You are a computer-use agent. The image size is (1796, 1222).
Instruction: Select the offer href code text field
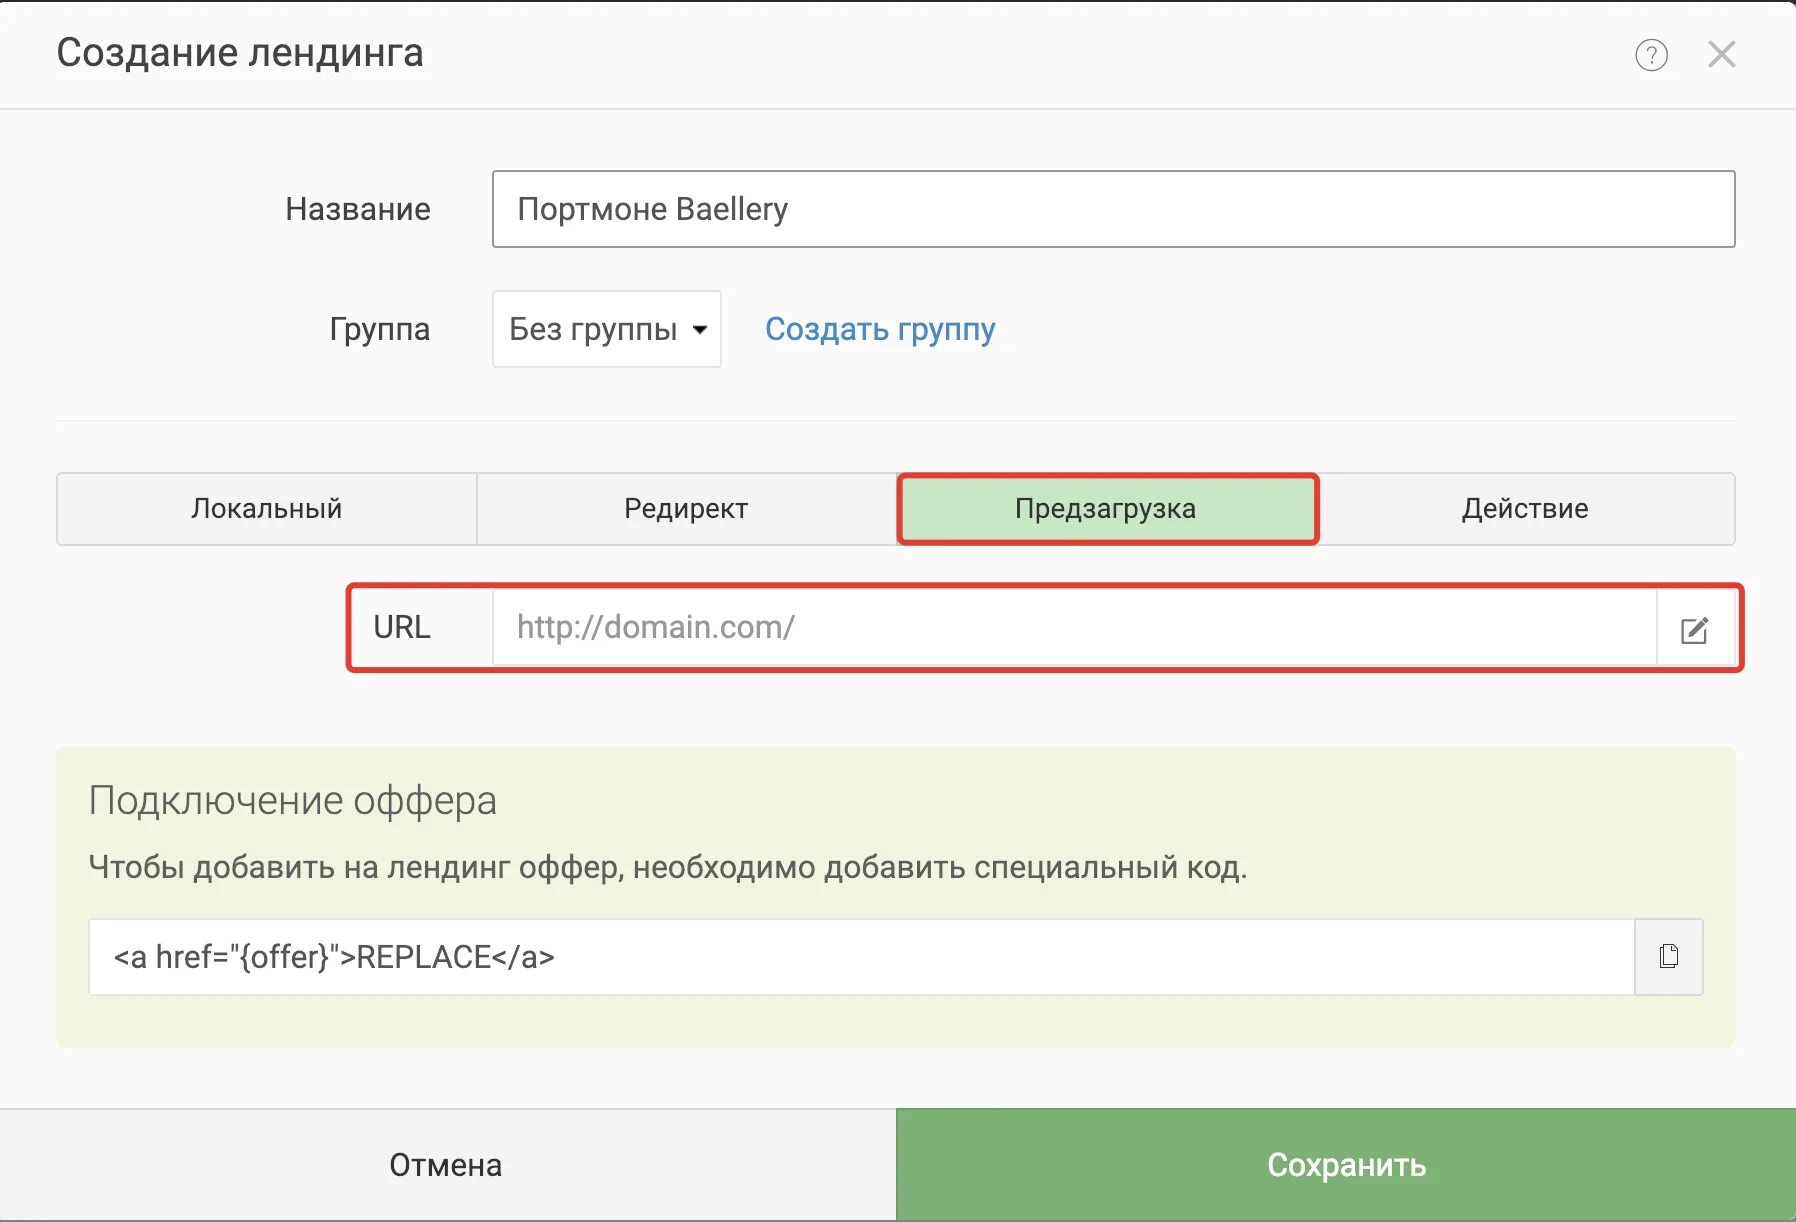(x=860, y=957)
